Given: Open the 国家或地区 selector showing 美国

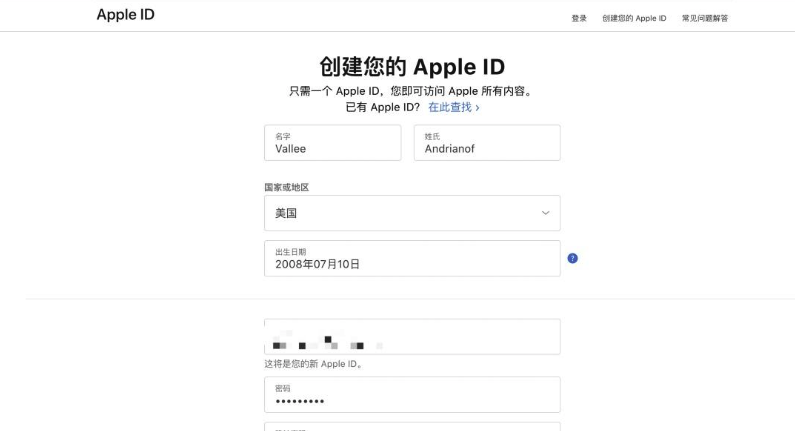Looking at the screenshot, I should pos(411,213).
